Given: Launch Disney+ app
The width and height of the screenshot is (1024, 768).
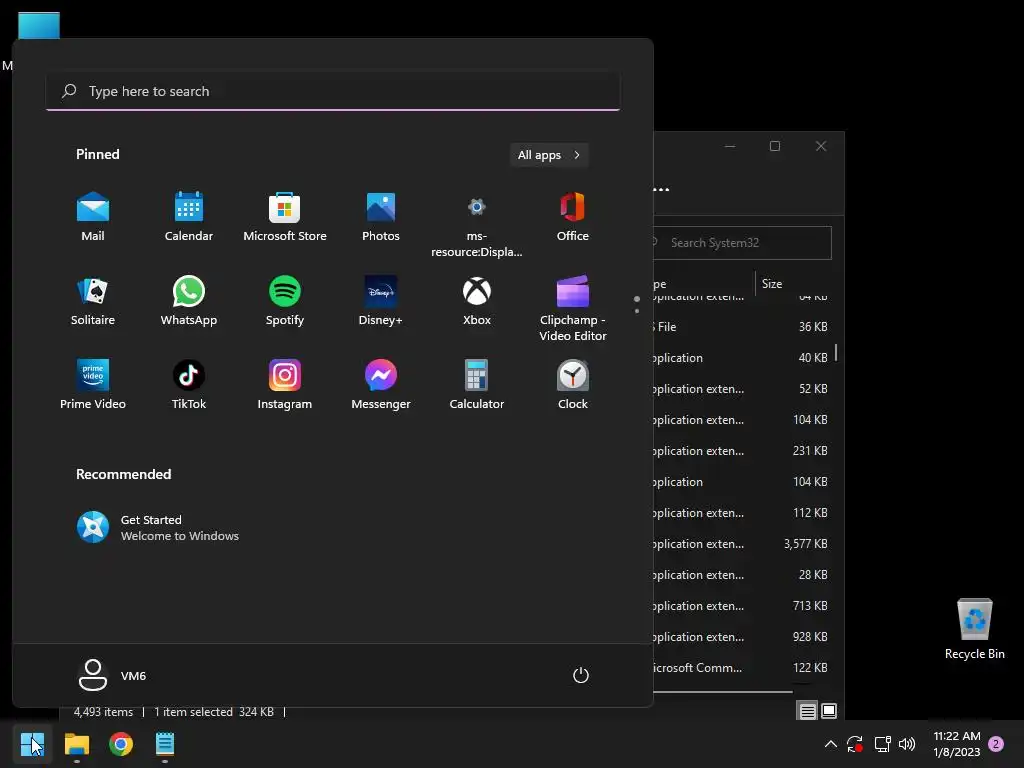Looking at the screenshot, I should pos(381,301).
